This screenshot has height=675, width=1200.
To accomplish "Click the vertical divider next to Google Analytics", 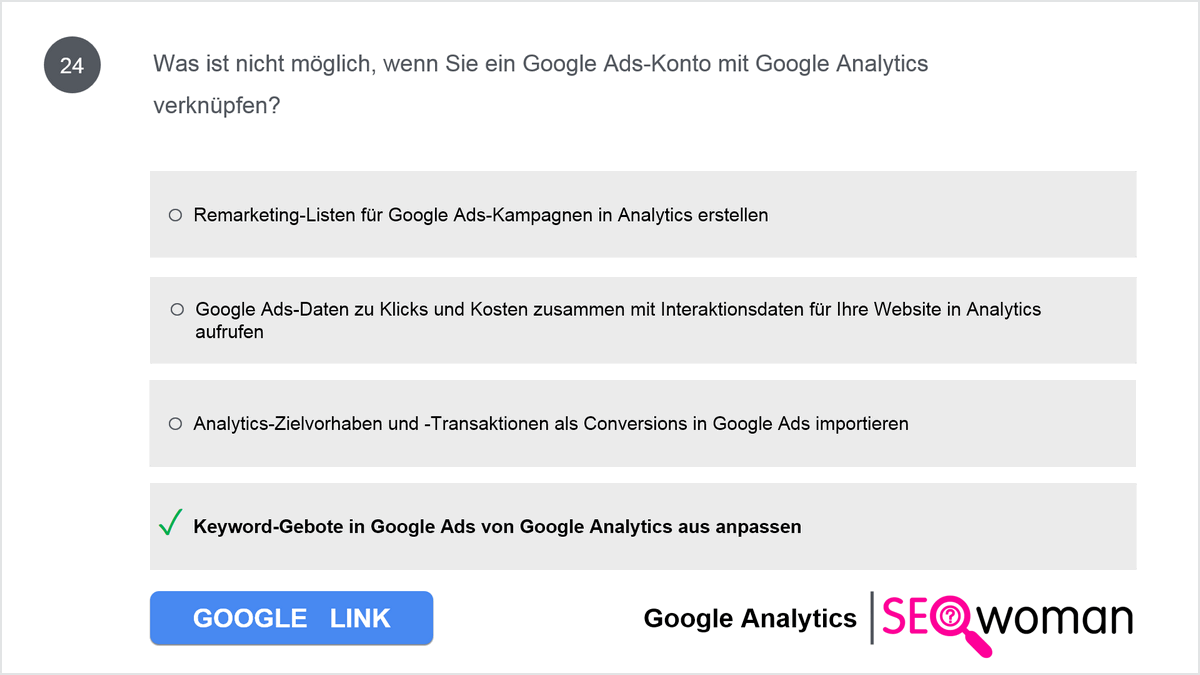I will 872,618.
